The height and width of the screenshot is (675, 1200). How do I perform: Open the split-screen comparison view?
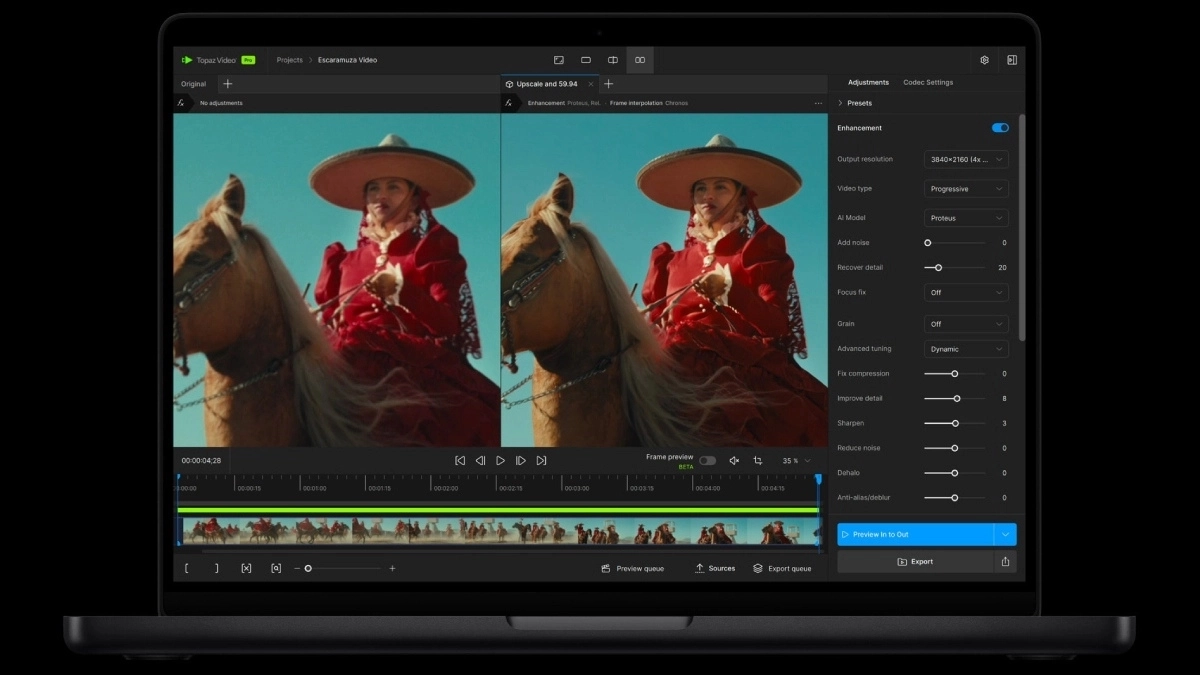(x=613, y=60)
